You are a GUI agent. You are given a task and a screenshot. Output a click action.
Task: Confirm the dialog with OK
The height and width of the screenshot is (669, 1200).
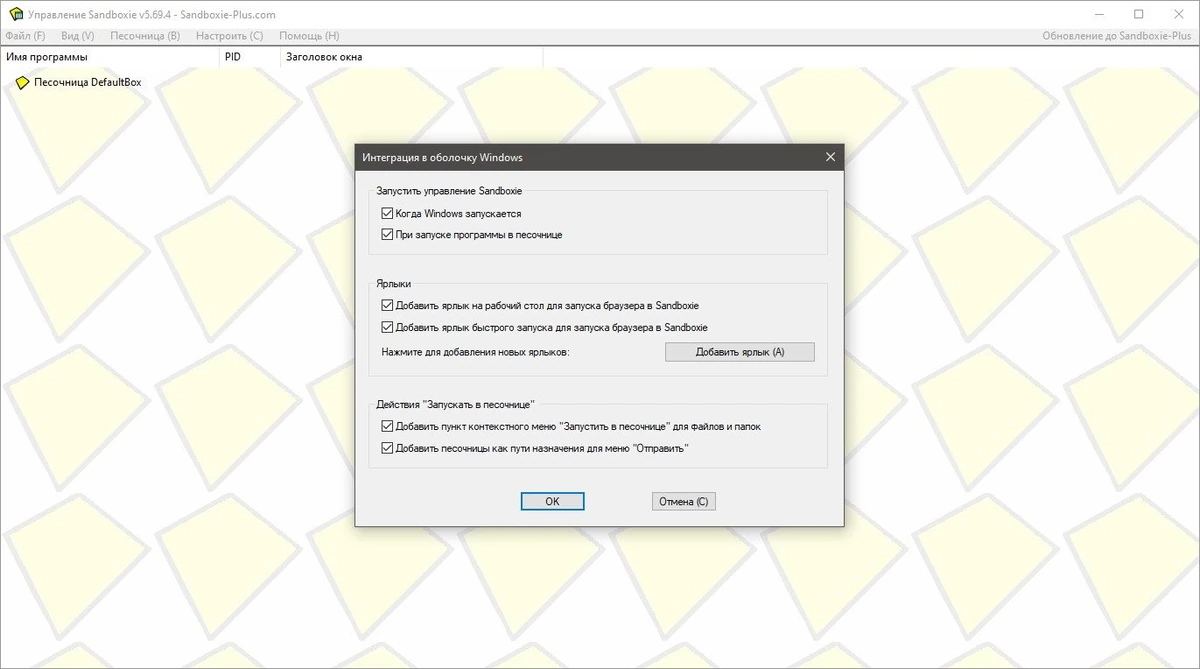click(552, 502)
